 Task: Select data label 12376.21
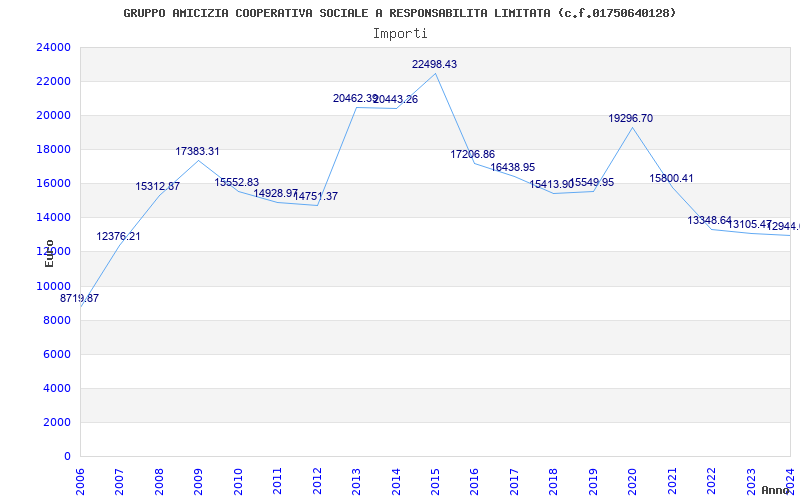point(118,236)
